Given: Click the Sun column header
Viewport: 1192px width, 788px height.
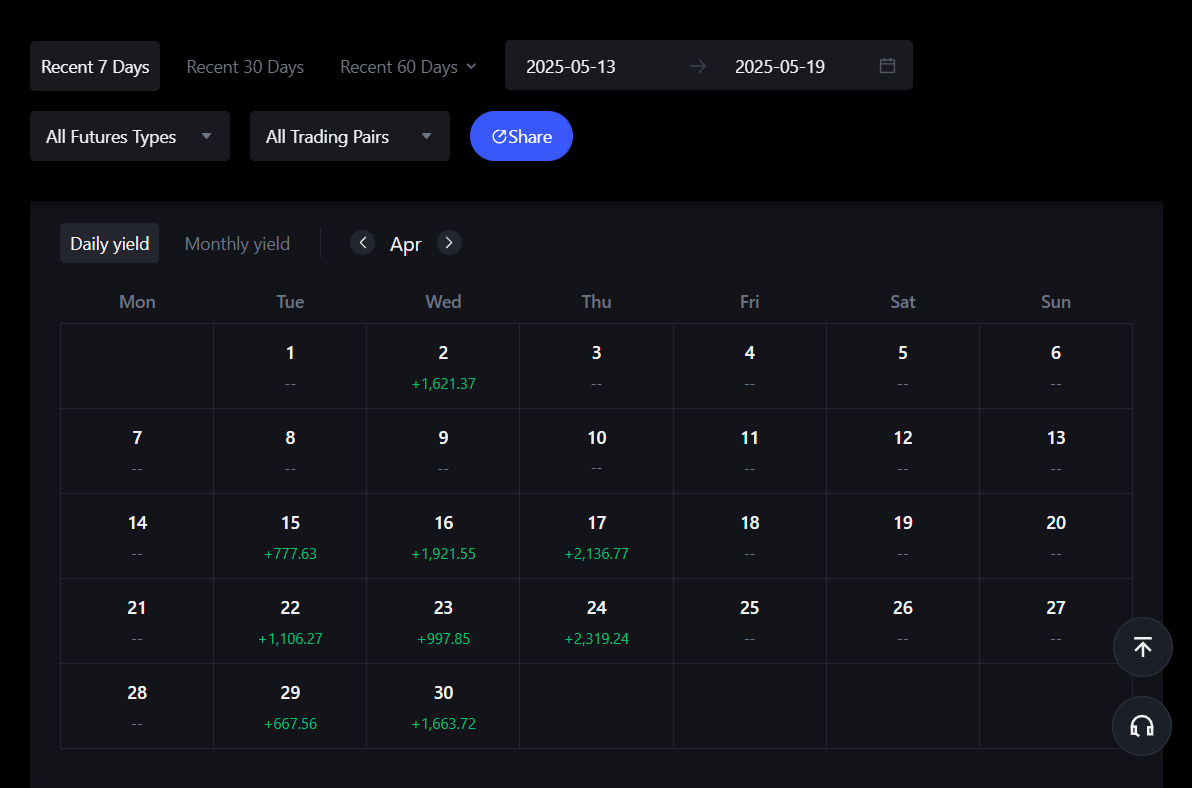Looking at the screenshot, I should (1056, 302).
